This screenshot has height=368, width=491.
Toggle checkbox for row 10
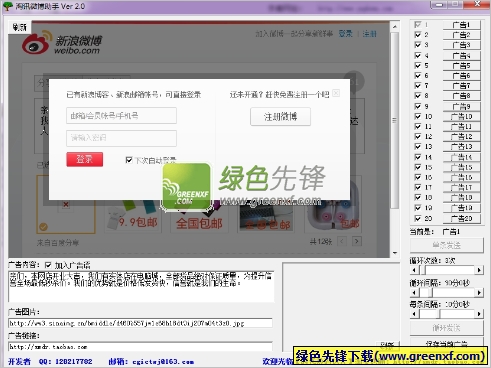tap(417, 116)
